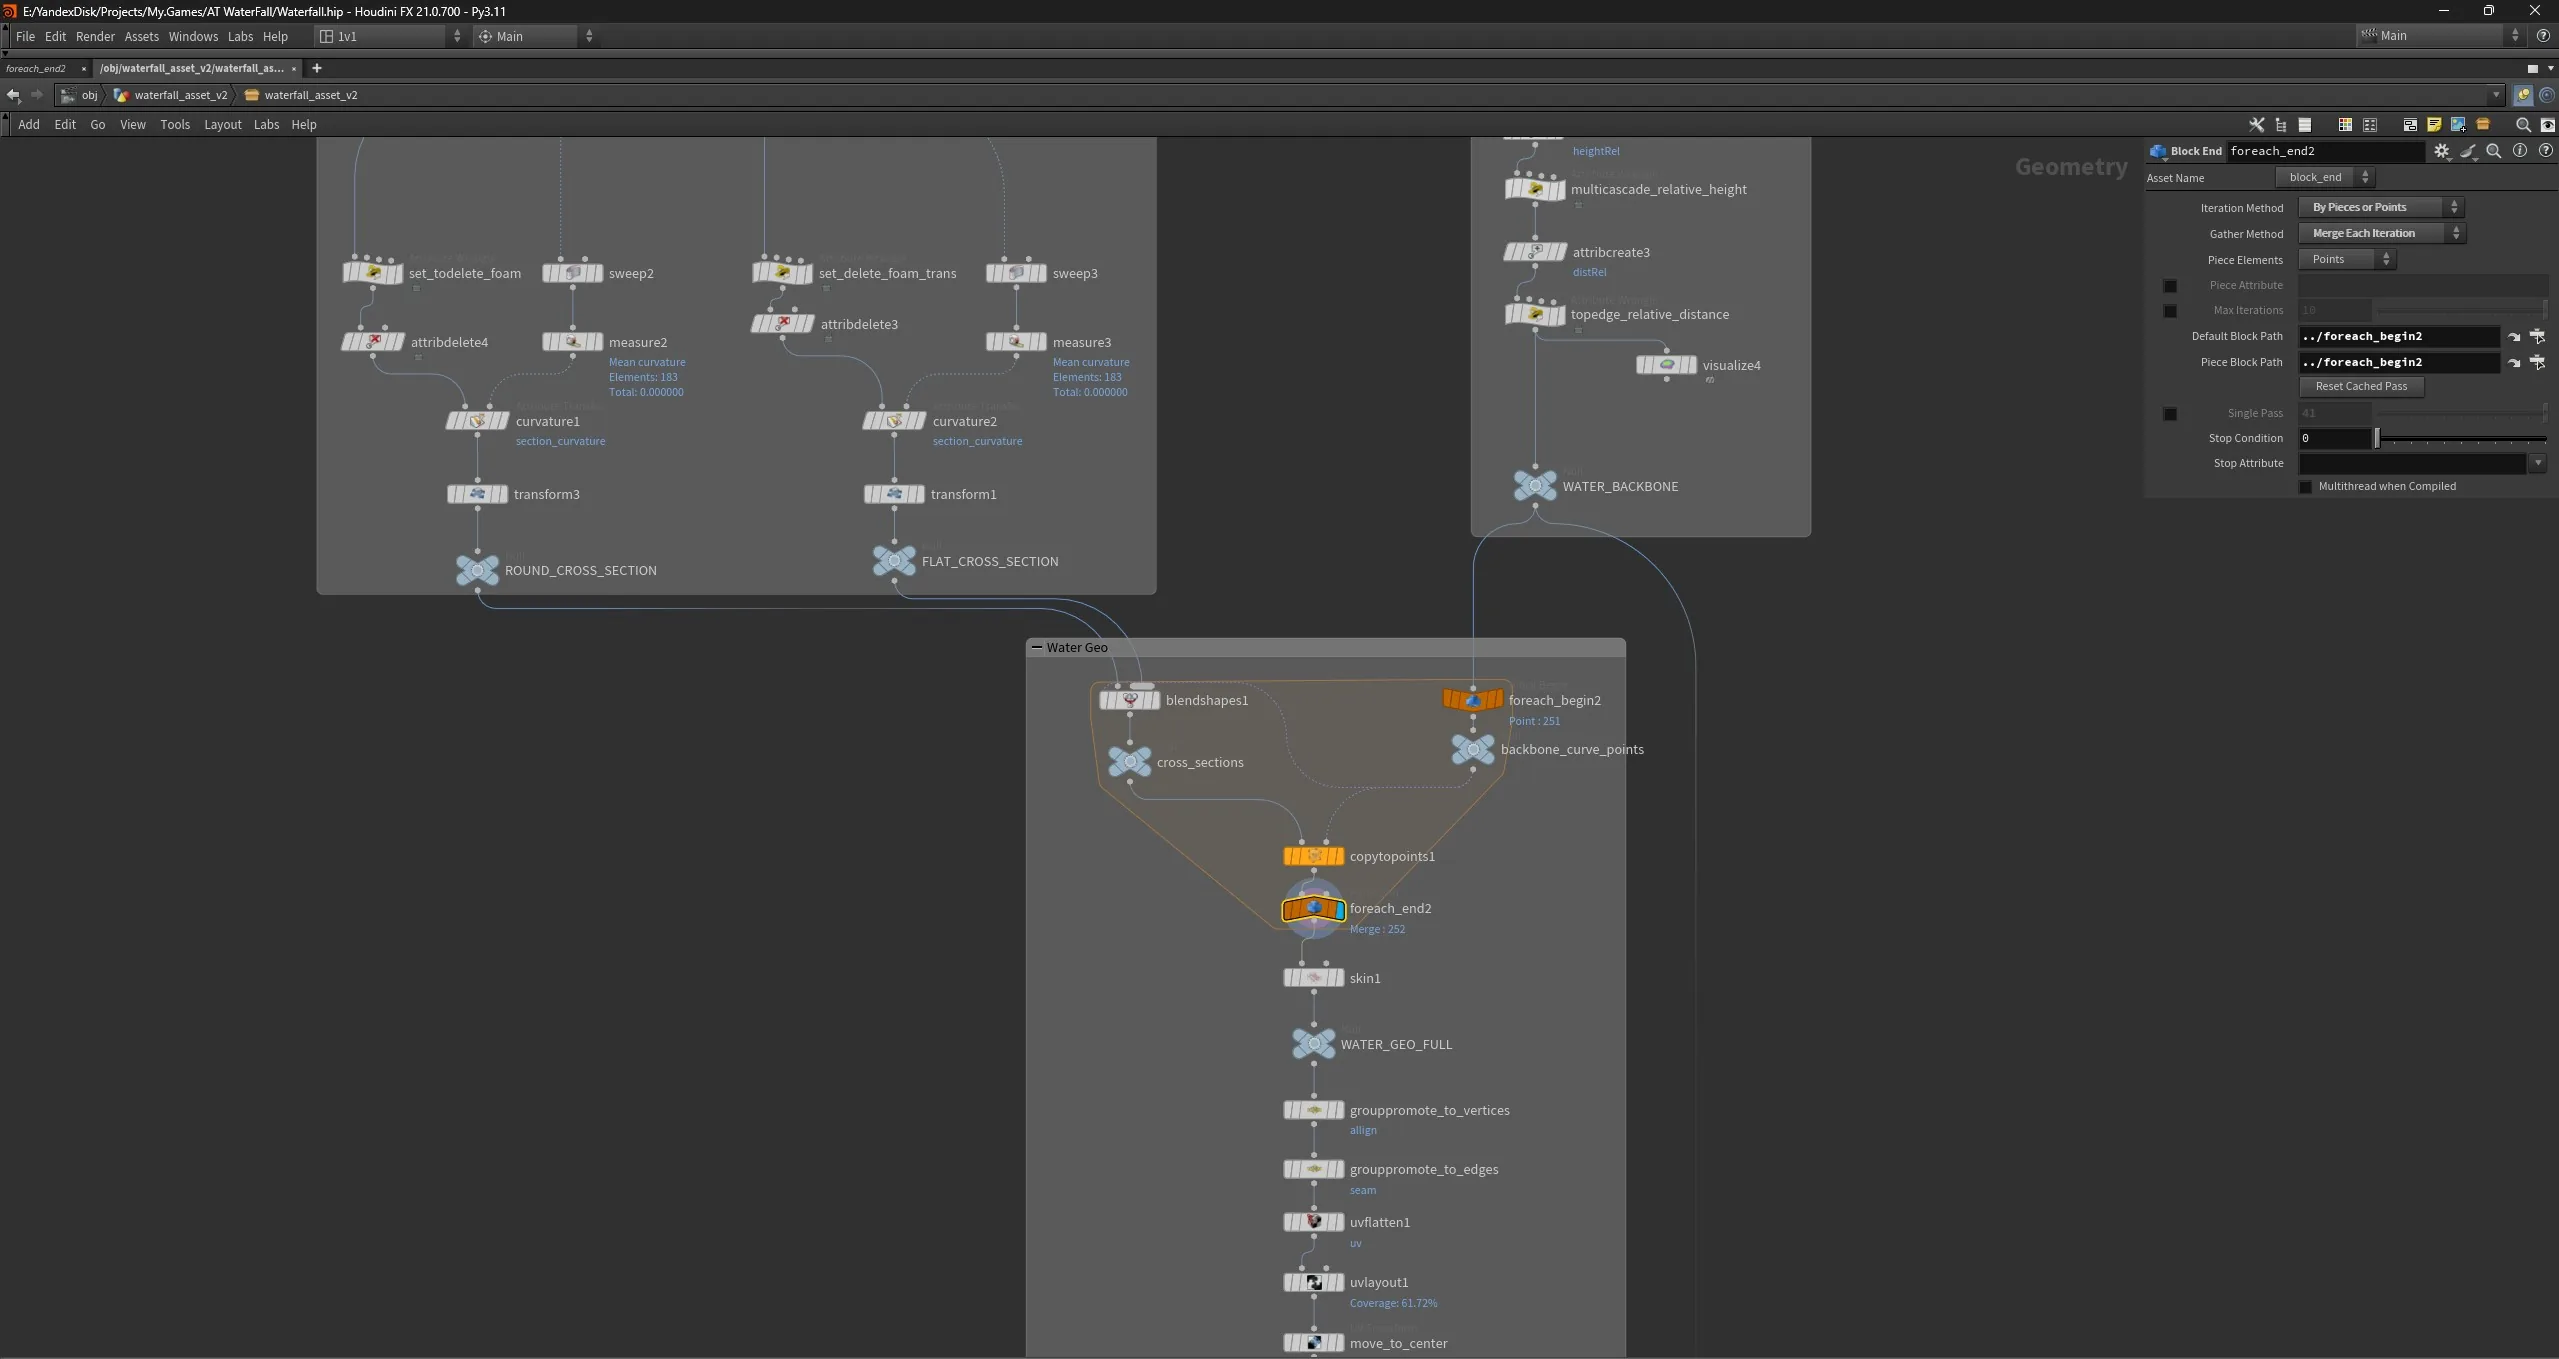This screenshot has height=1359, width=2559.
Task: Click the parameter search magnifier icon
Action: point(2494,151)
